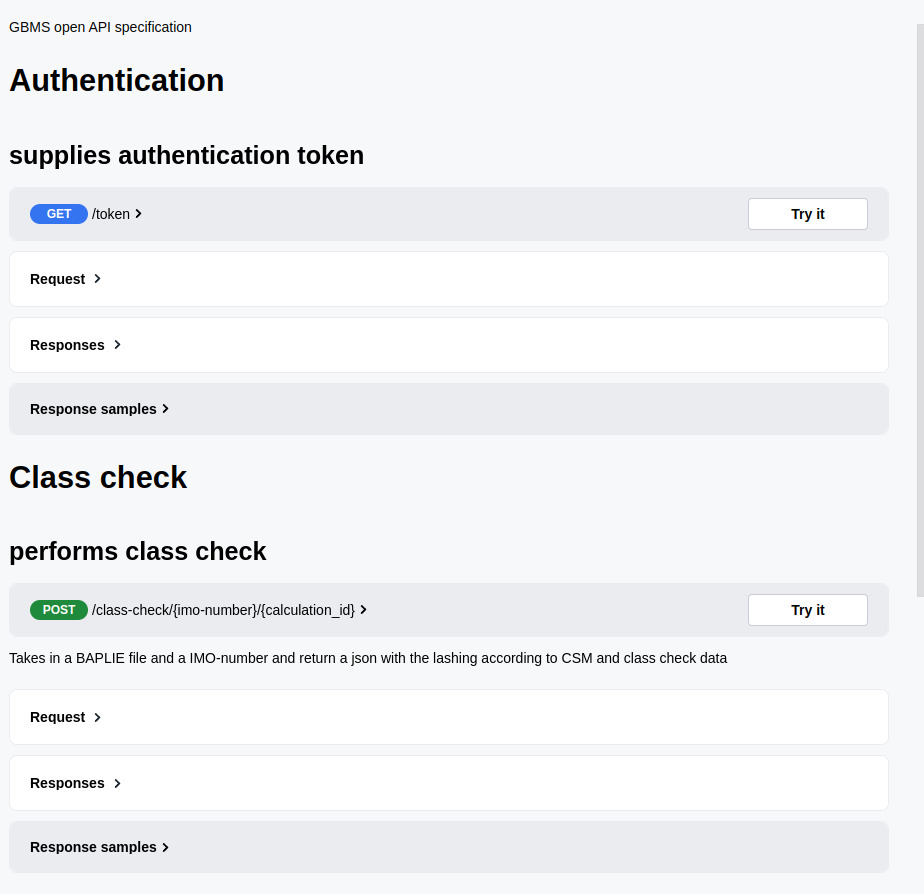Click the Authentication section heading
Image resolution: width=924 pixels, height=894 pixels.
pyautogui.click(x=116, y=80)
